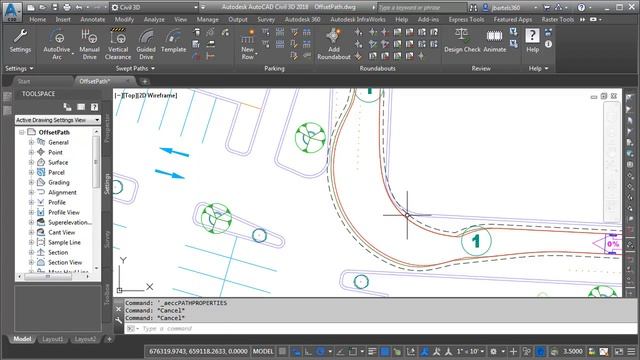
Task: Click the Plot printer icon
Action: point(67,7)
